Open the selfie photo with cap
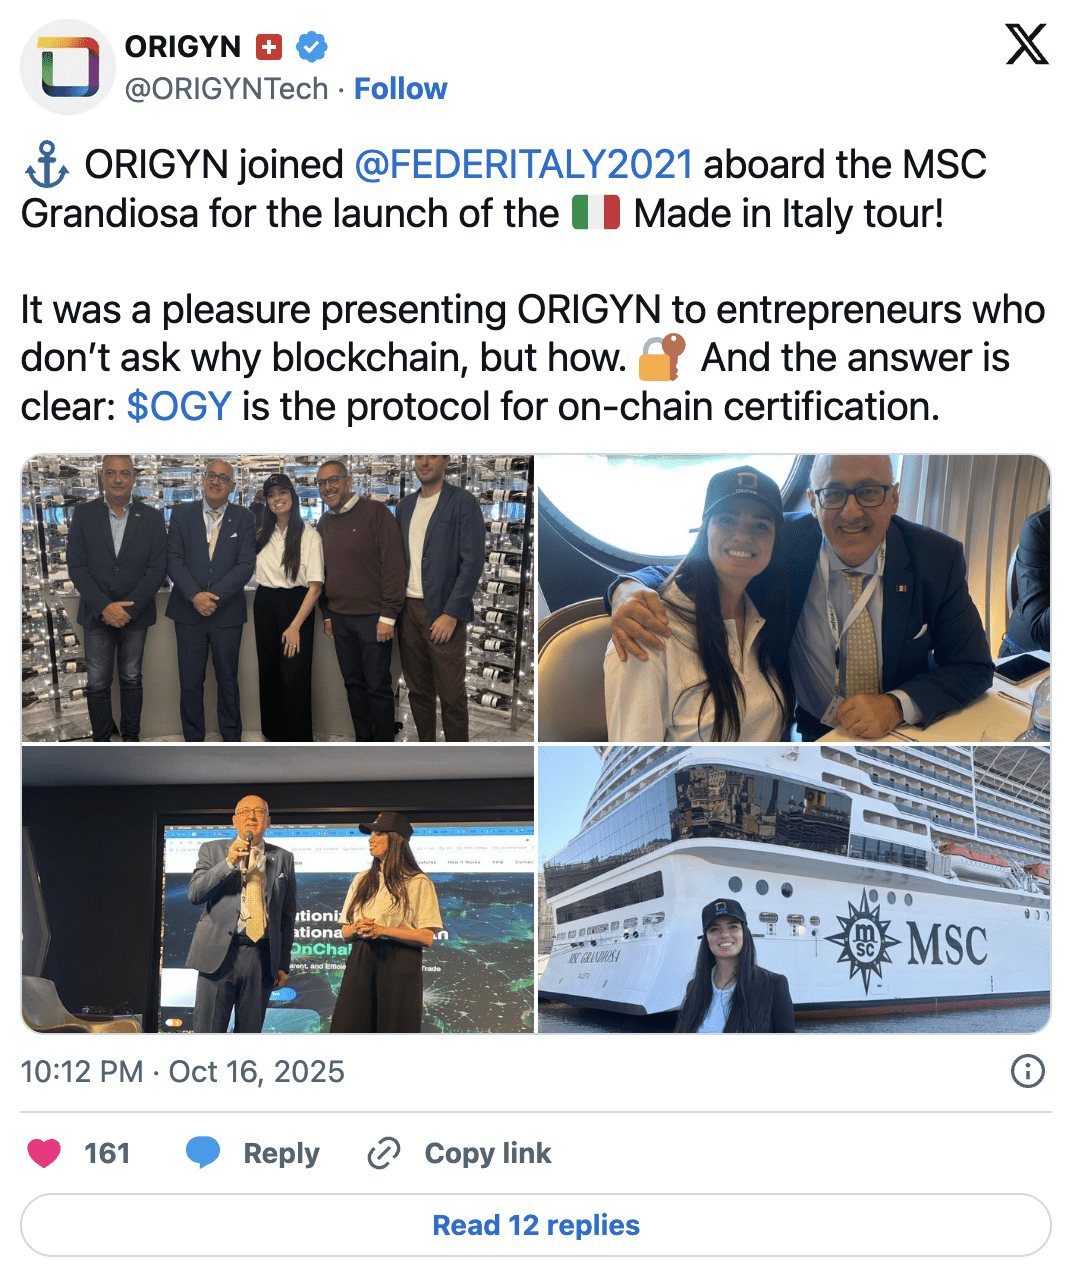Screen dimensions: 1076x1282 point(794,598)
